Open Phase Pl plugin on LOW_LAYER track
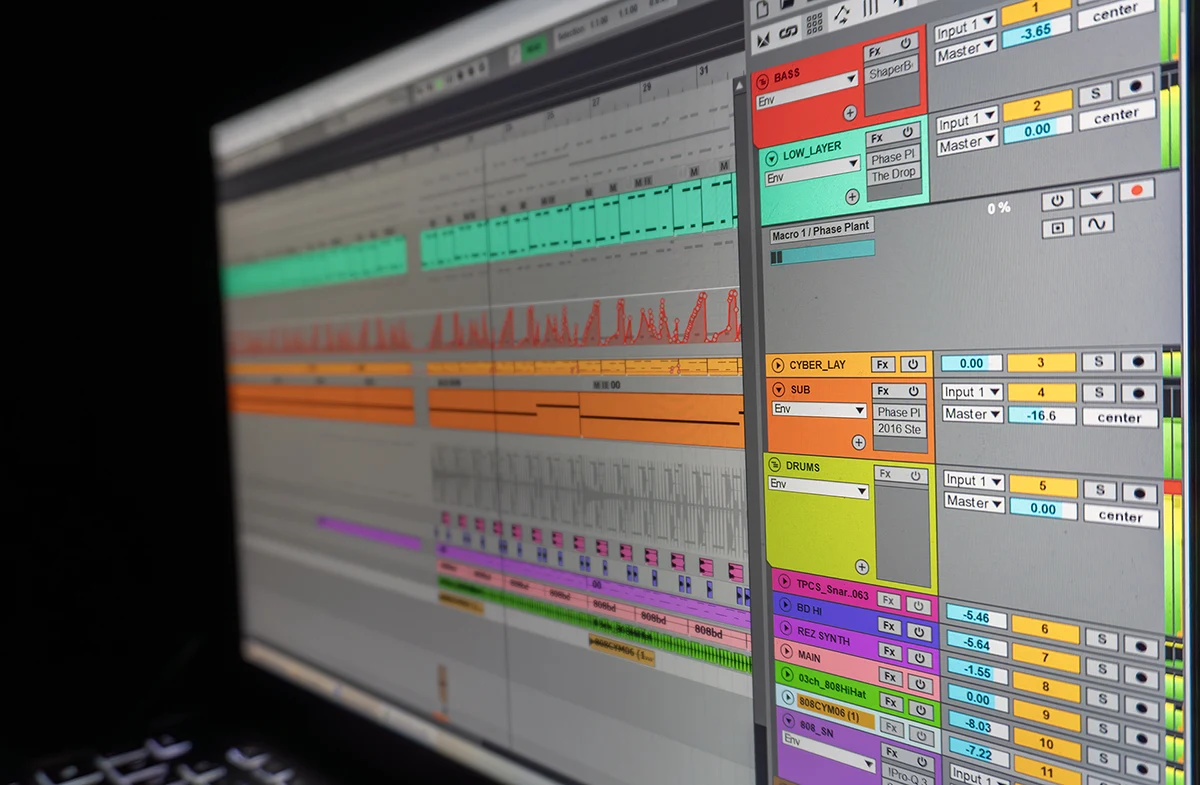The height and width of the screenshot is (785, 1200). point(892,157)
